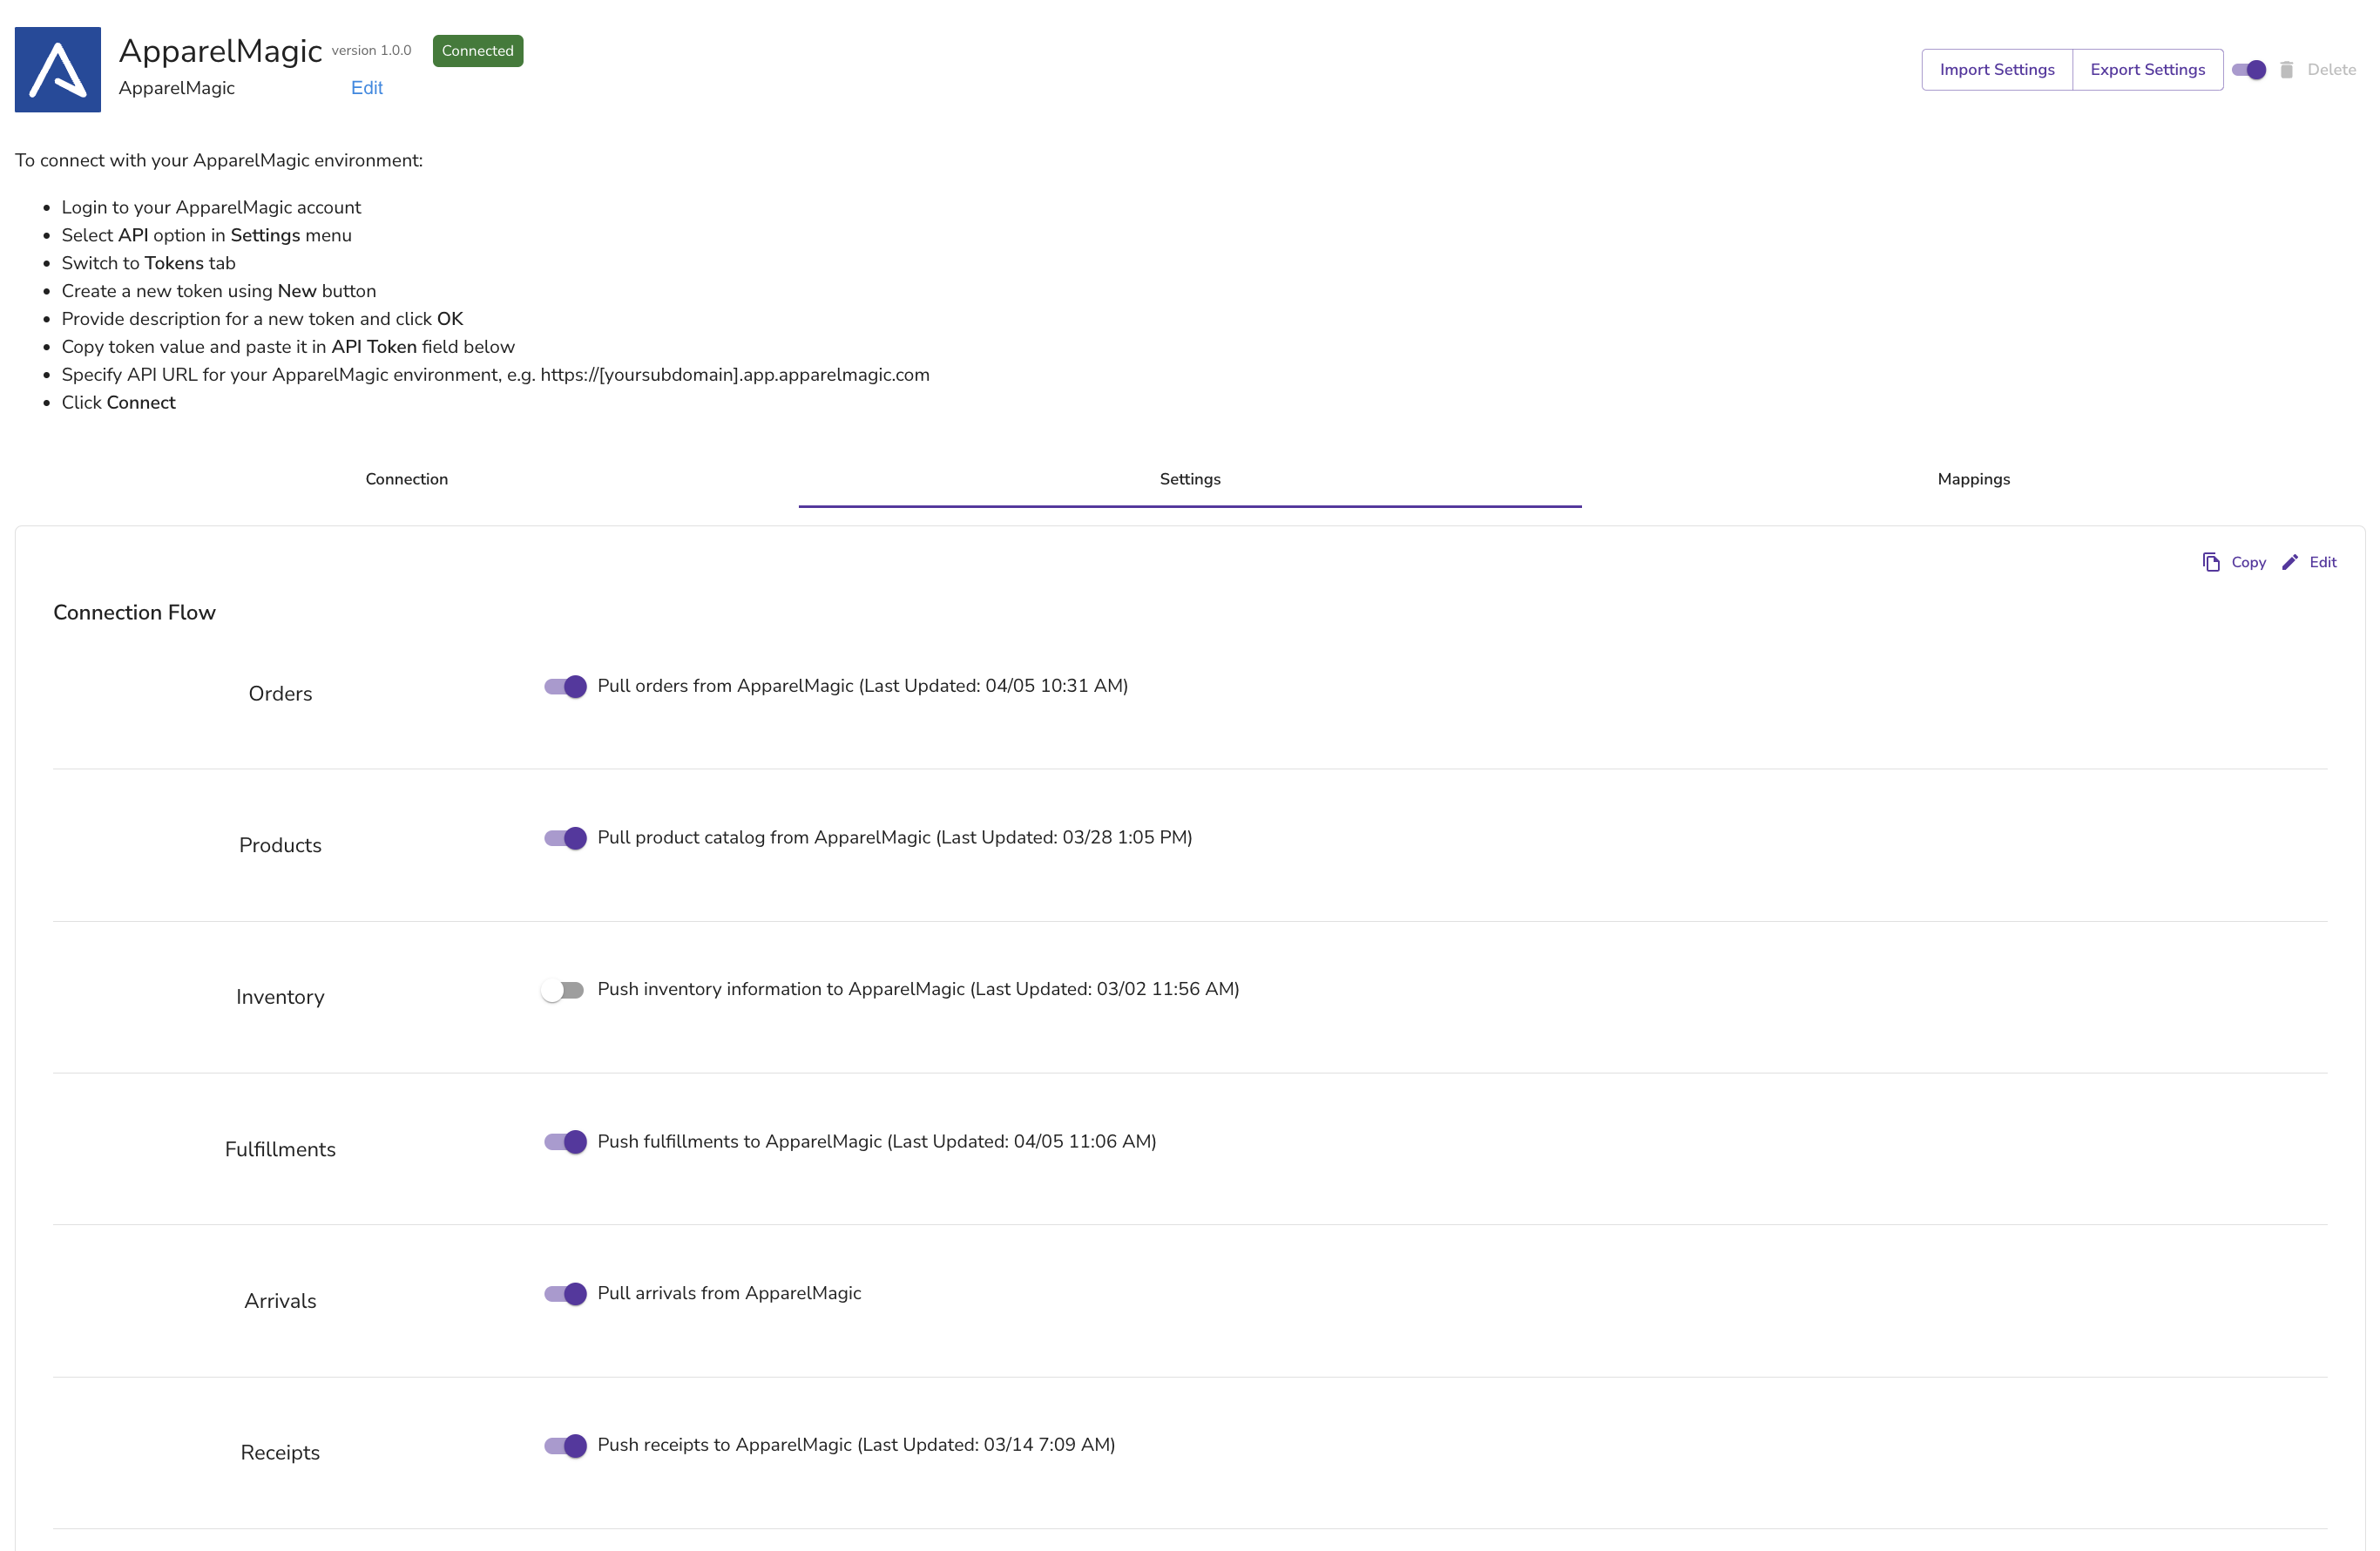Screen dimensions: 2380x1551
Task: Enable Push inventory information toggle
Action: (563, 990)
